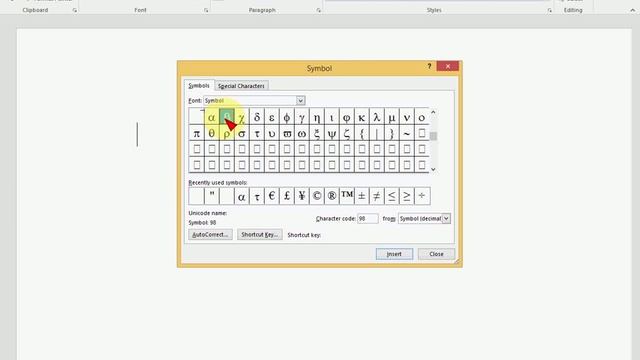Select the beta symbol in the grid
Viewport: 640px width, 360px height.
tap(227, 117)
